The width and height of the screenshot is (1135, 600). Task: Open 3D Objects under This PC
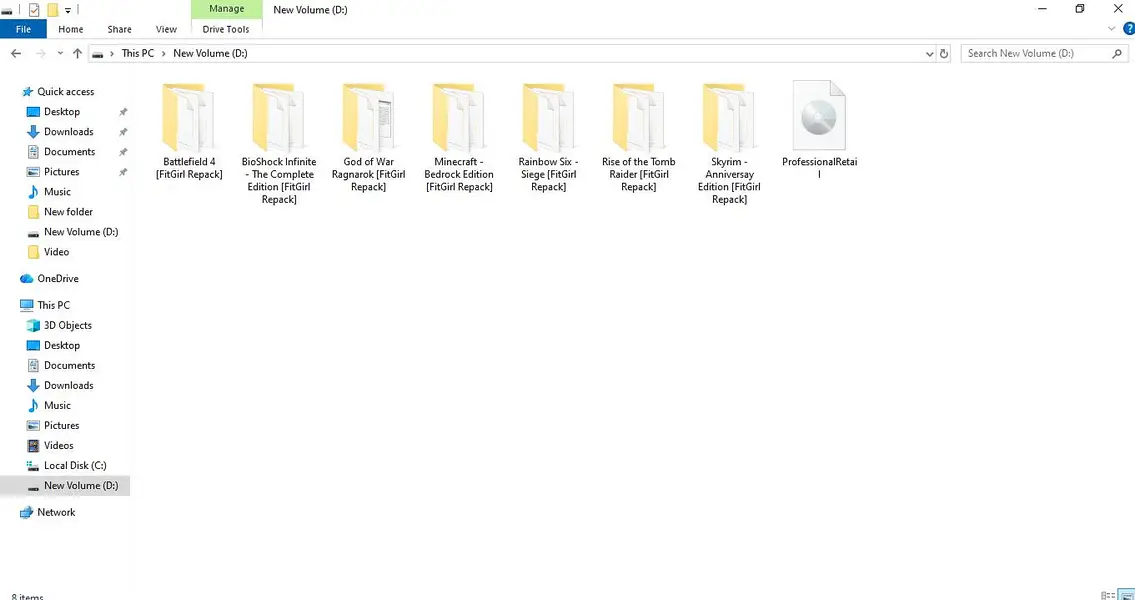coord(67,326)
